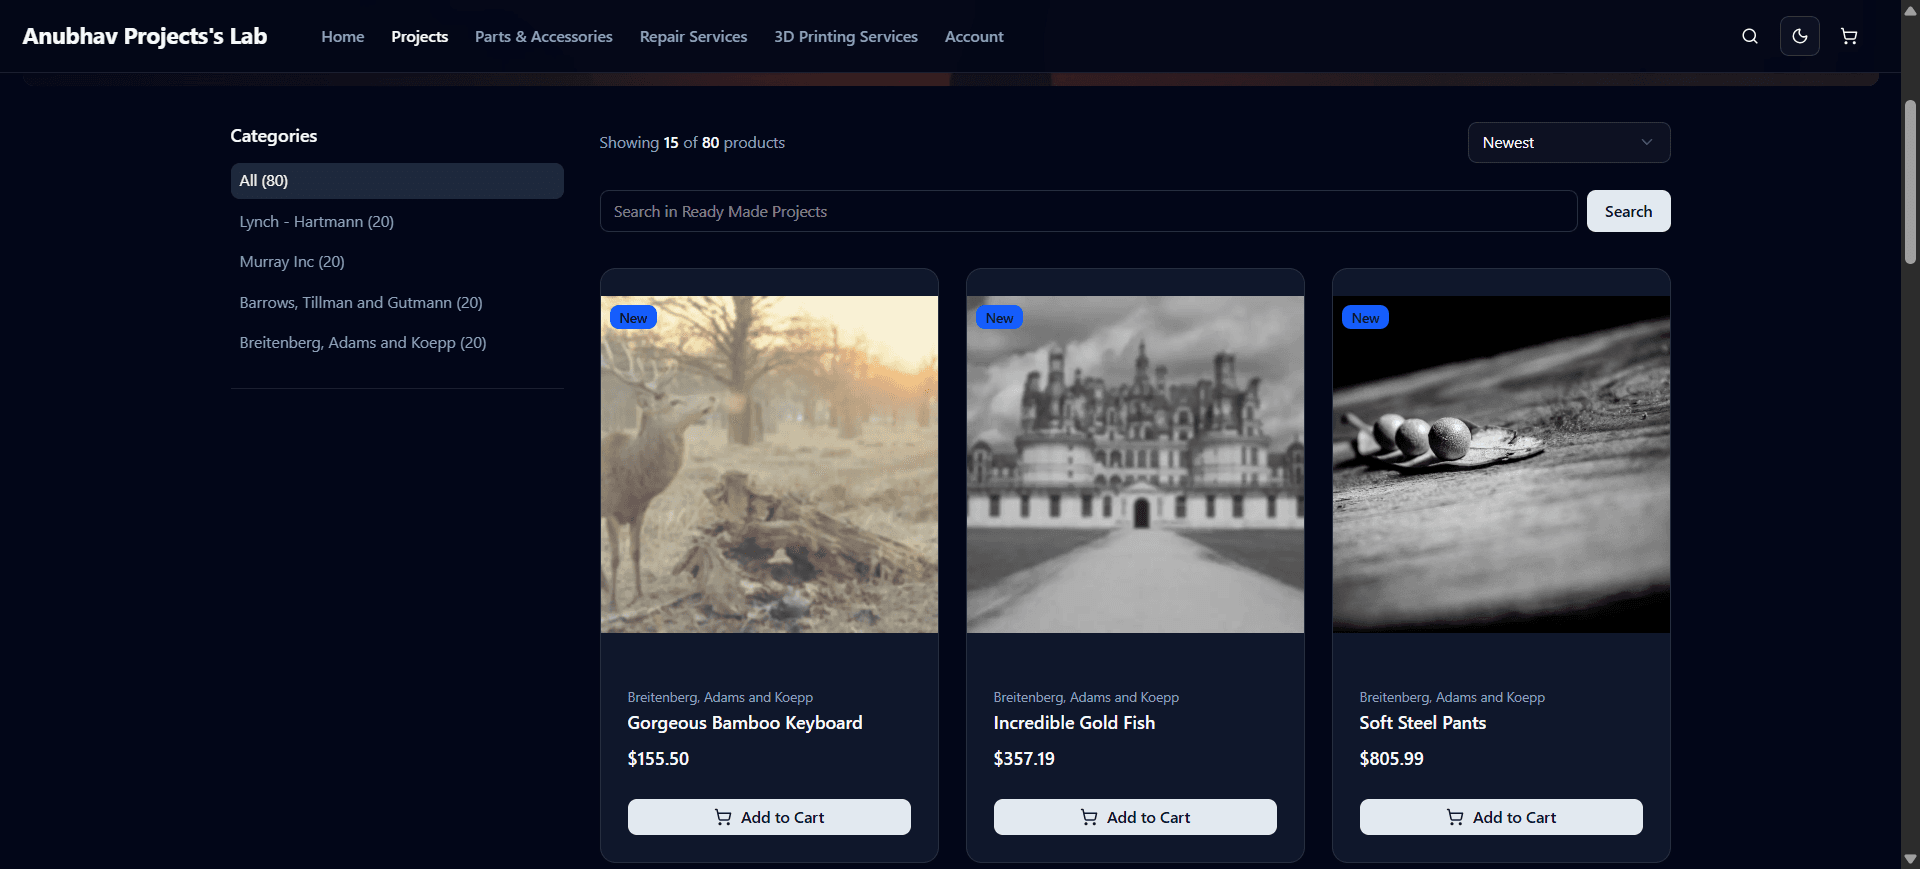The height and width of the screenshot is (869, 1920).
Task: Click the scrollbar down arrow
Action: [1910, 859]
